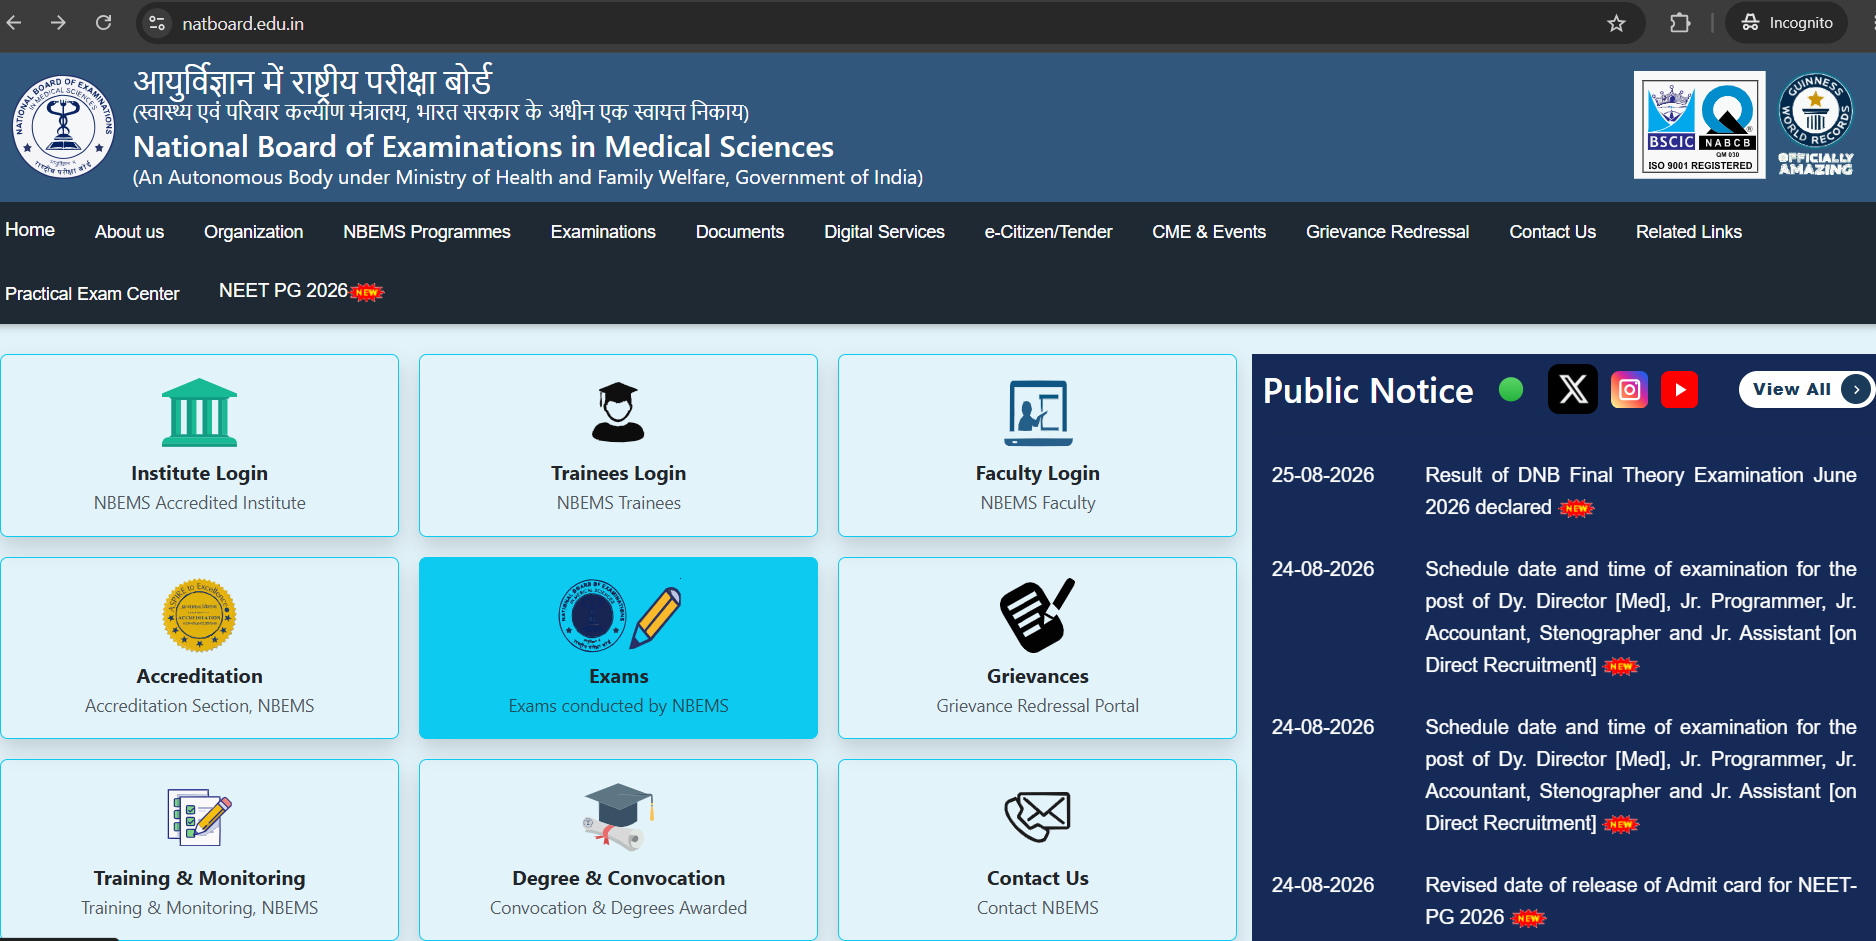Click the green status dot beside Public Notice
Viewport: 1876px width, 941px height.
[x=1511, y=389]
